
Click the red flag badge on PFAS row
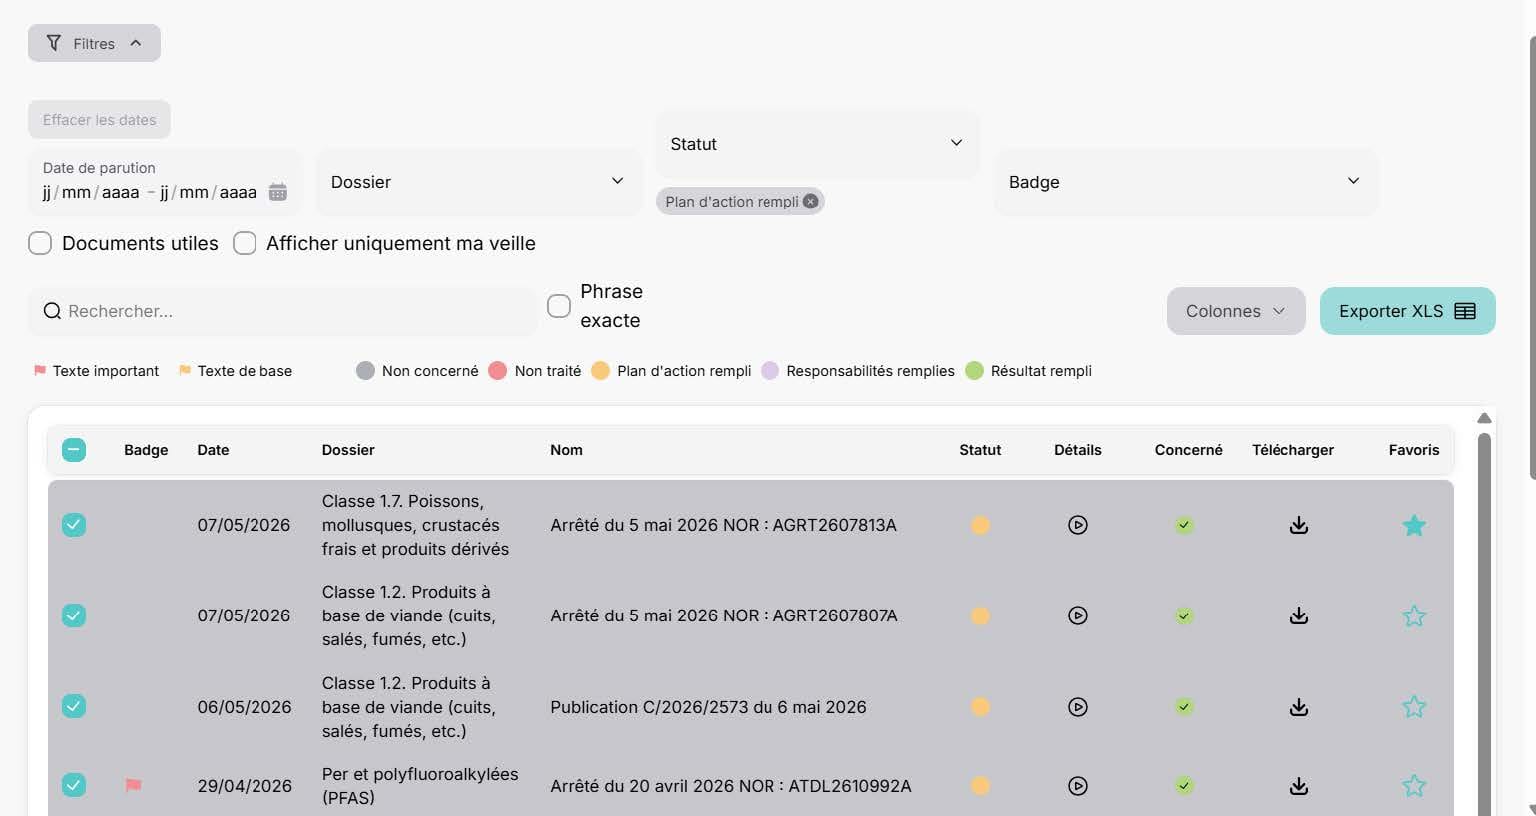click(x=133, y=786)
